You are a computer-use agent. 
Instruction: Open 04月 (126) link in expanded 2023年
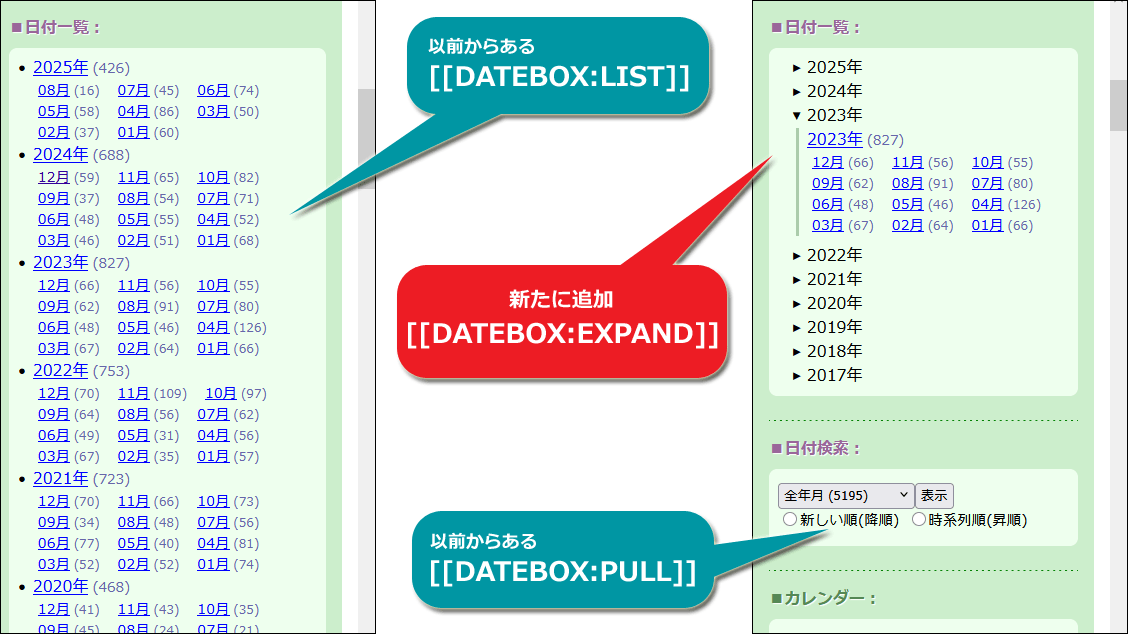(x=987, y=204)
